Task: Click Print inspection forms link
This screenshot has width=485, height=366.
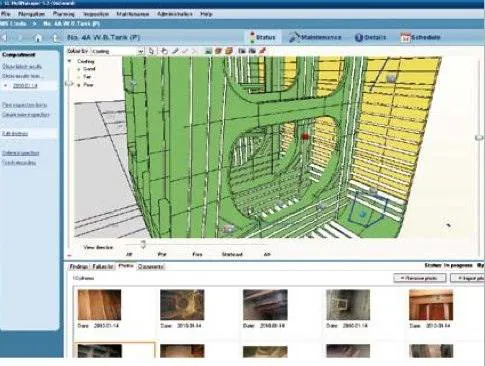Action: click(25, 105)
